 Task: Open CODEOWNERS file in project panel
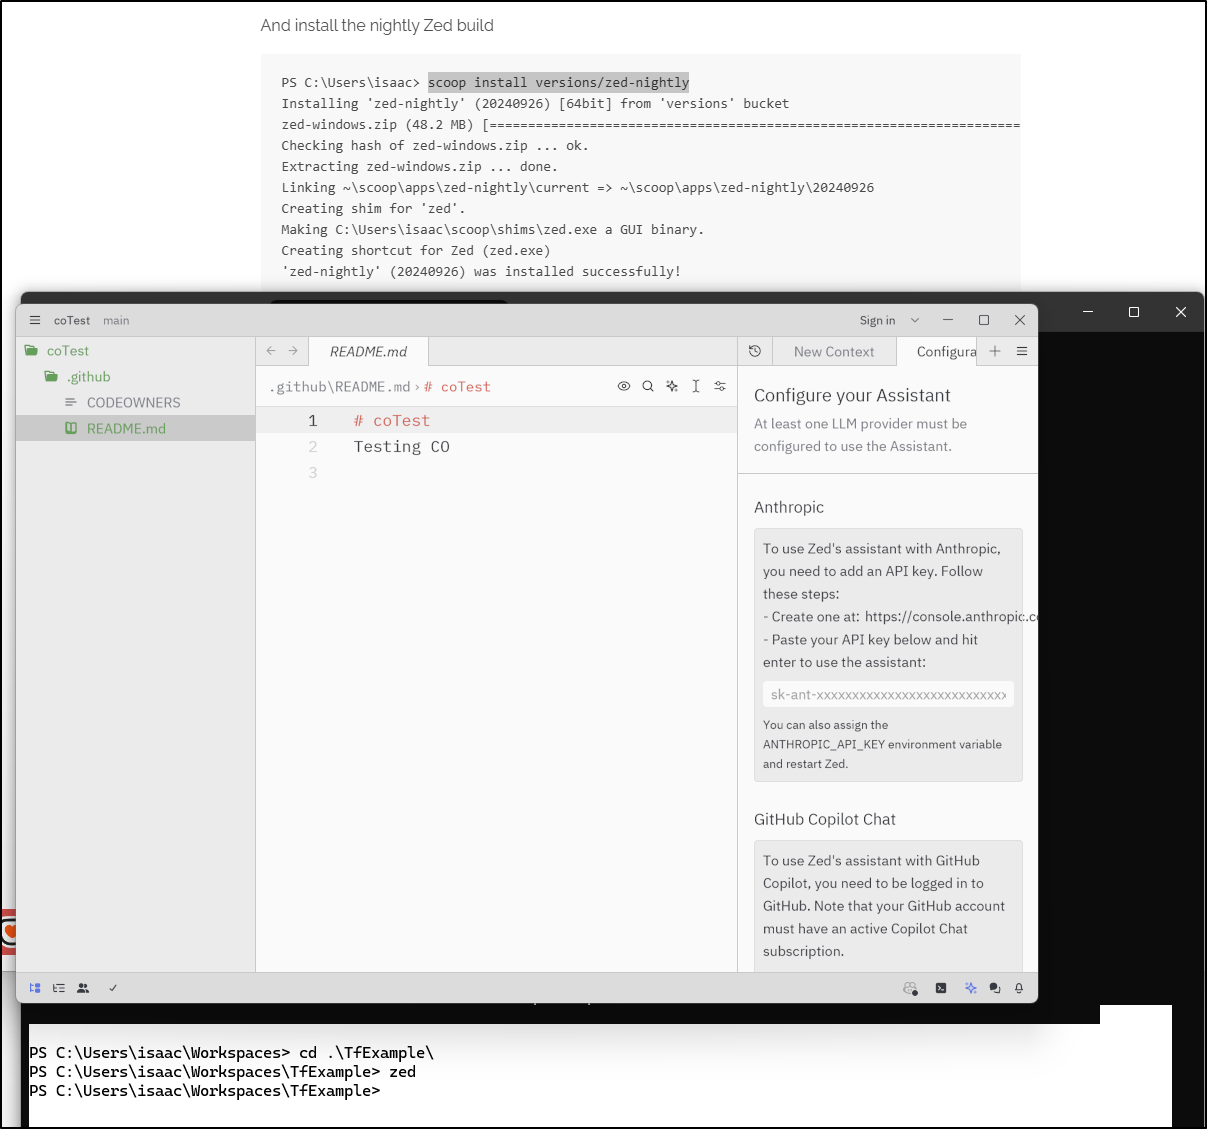click(x=134, y=403)
